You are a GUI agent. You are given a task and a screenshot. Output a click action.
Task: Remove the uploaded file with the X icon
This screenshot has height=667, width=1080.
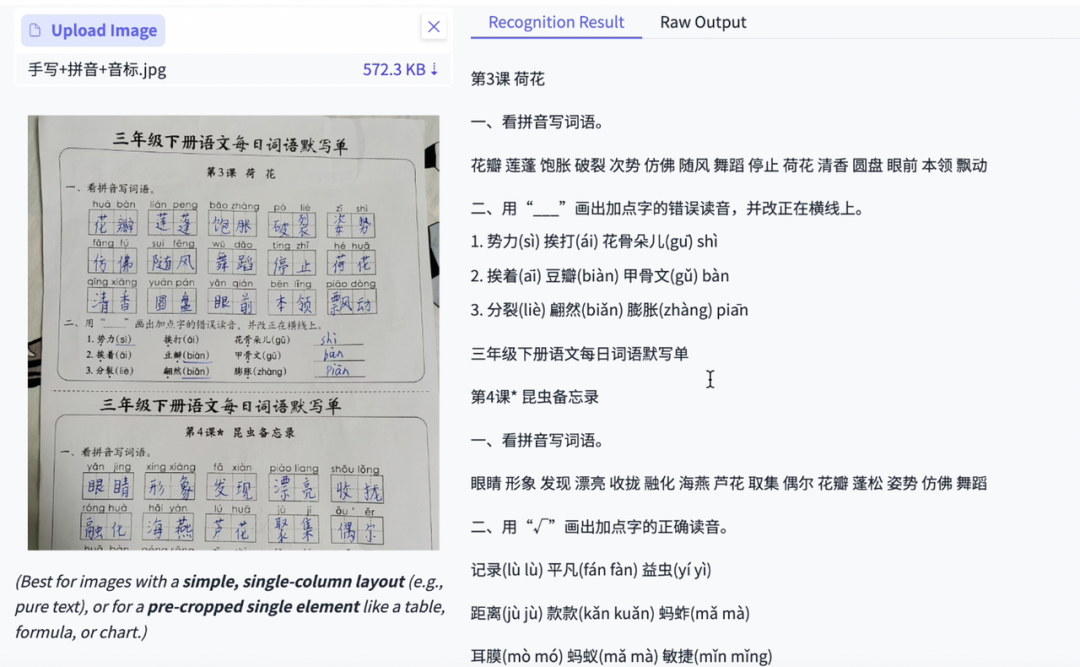coord(434,27)
